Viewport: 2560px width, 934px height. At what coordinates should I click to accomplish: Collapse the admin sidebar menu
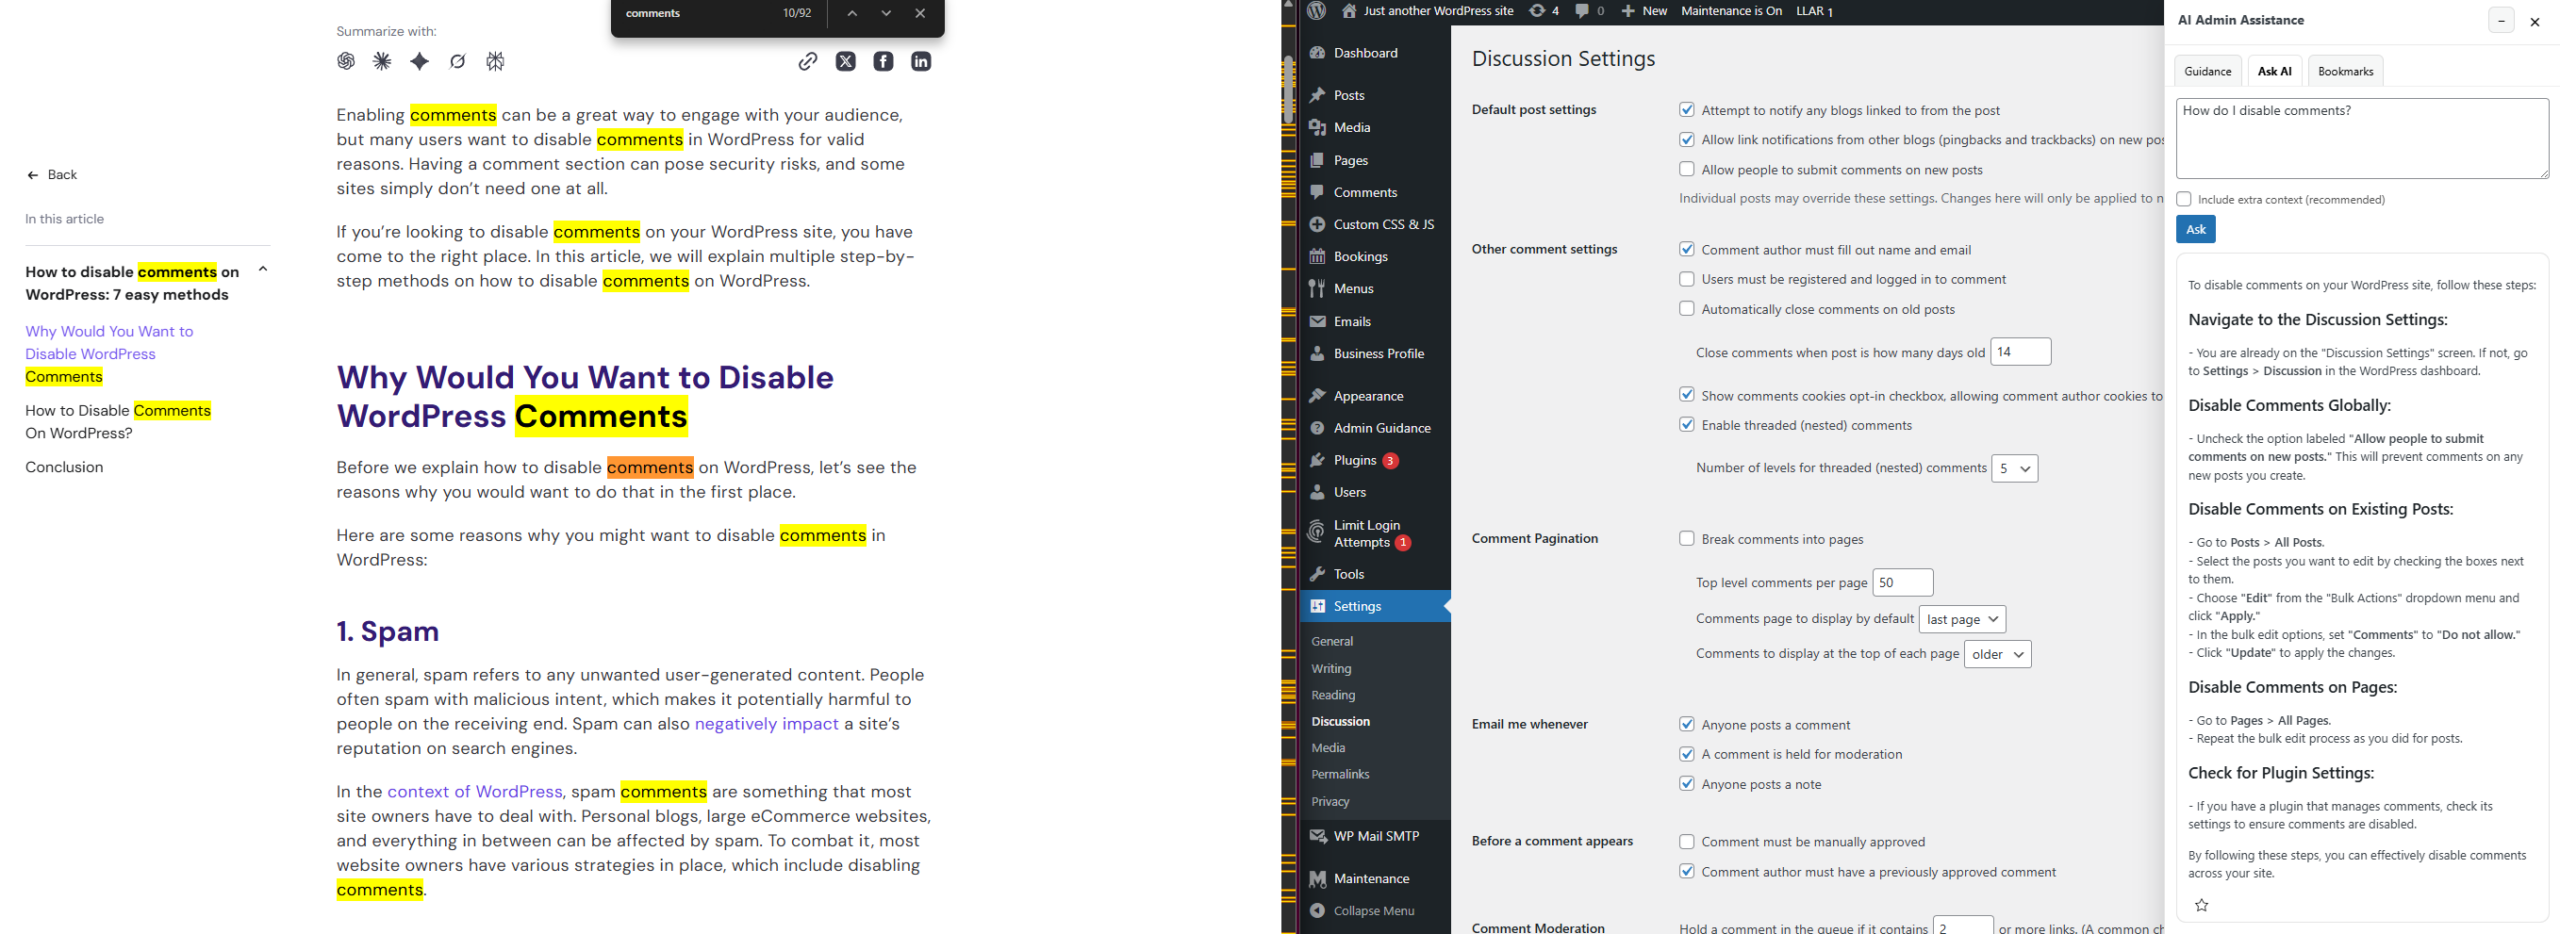pyautogui.click(x=1375, y=911)
